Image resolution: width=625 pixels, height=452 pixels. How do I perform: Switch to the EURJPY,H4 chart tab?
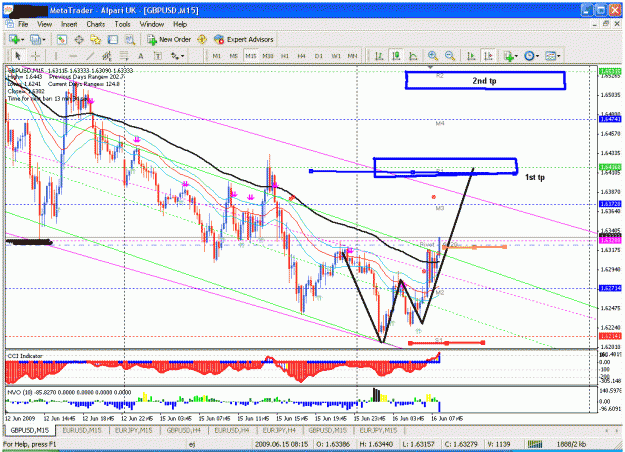click(279, 430)
